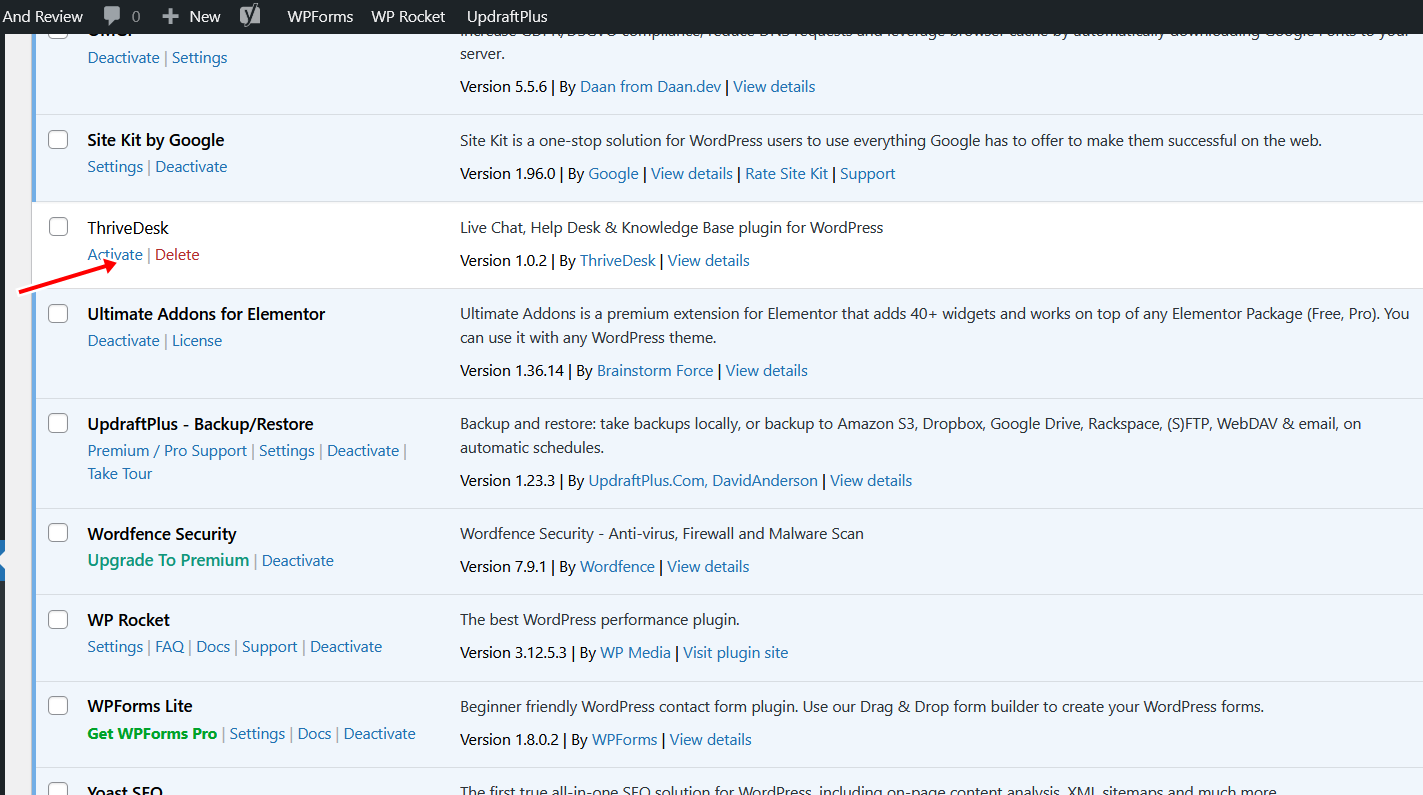Open the comments bubble icon in admin bar
1423x795 pixels.
[x=112, y=16]
